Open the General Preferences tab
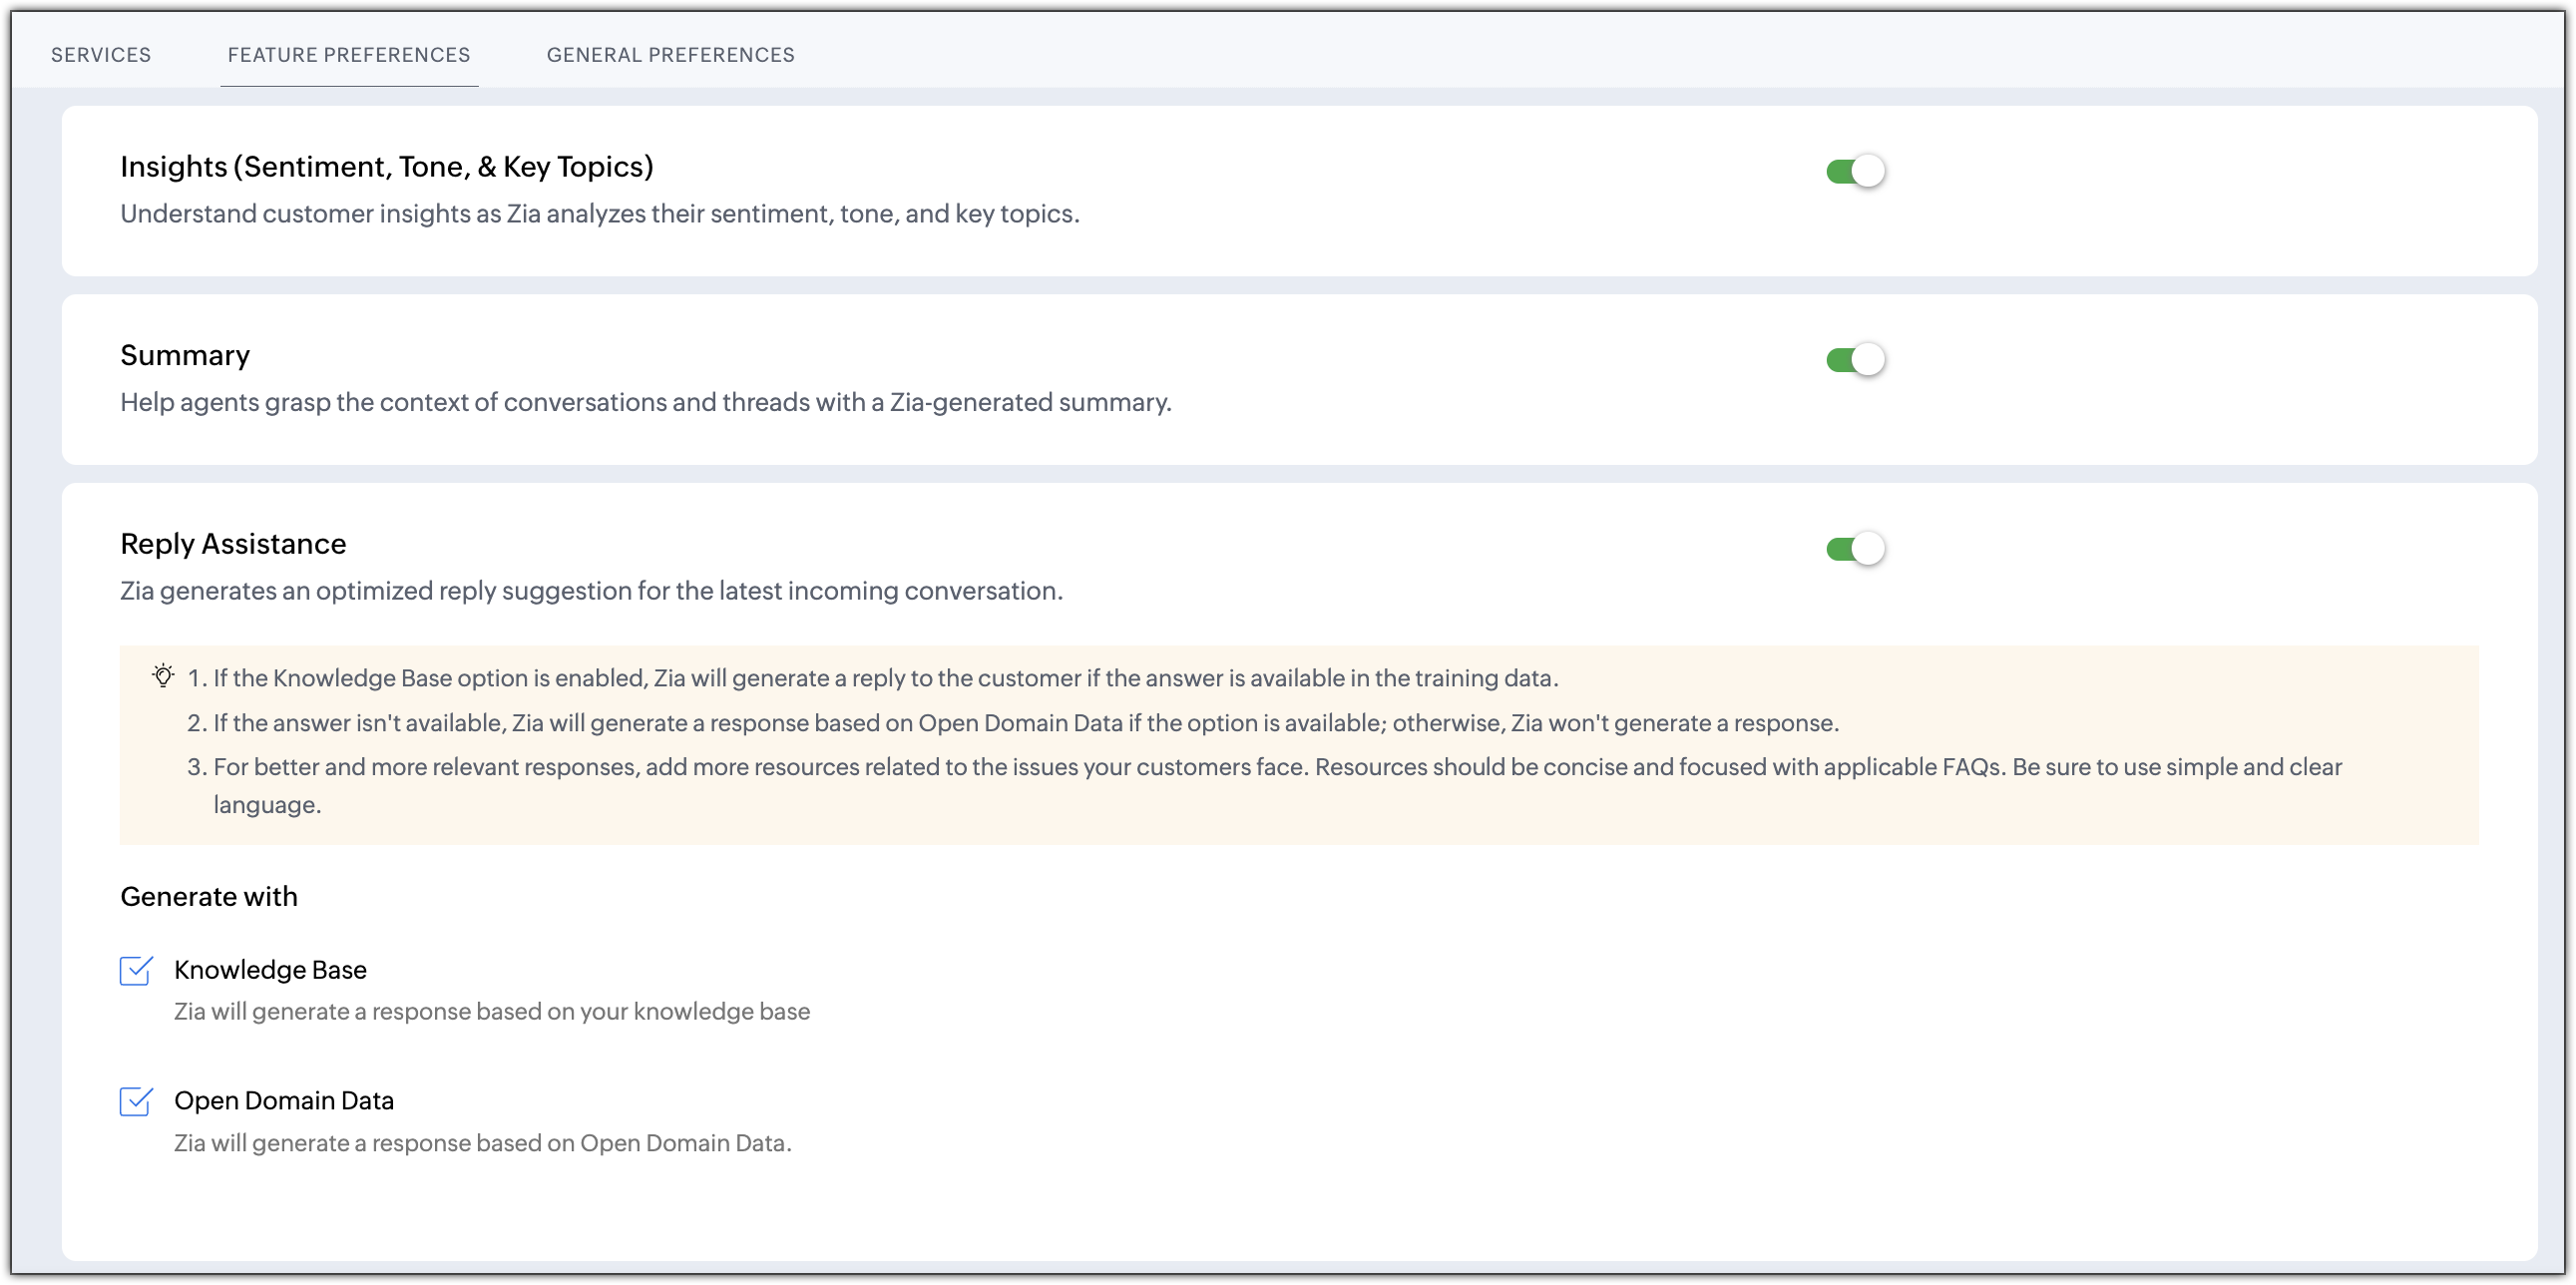The width and height of the screenshot is (2576, 1285). tap(670, 55)
